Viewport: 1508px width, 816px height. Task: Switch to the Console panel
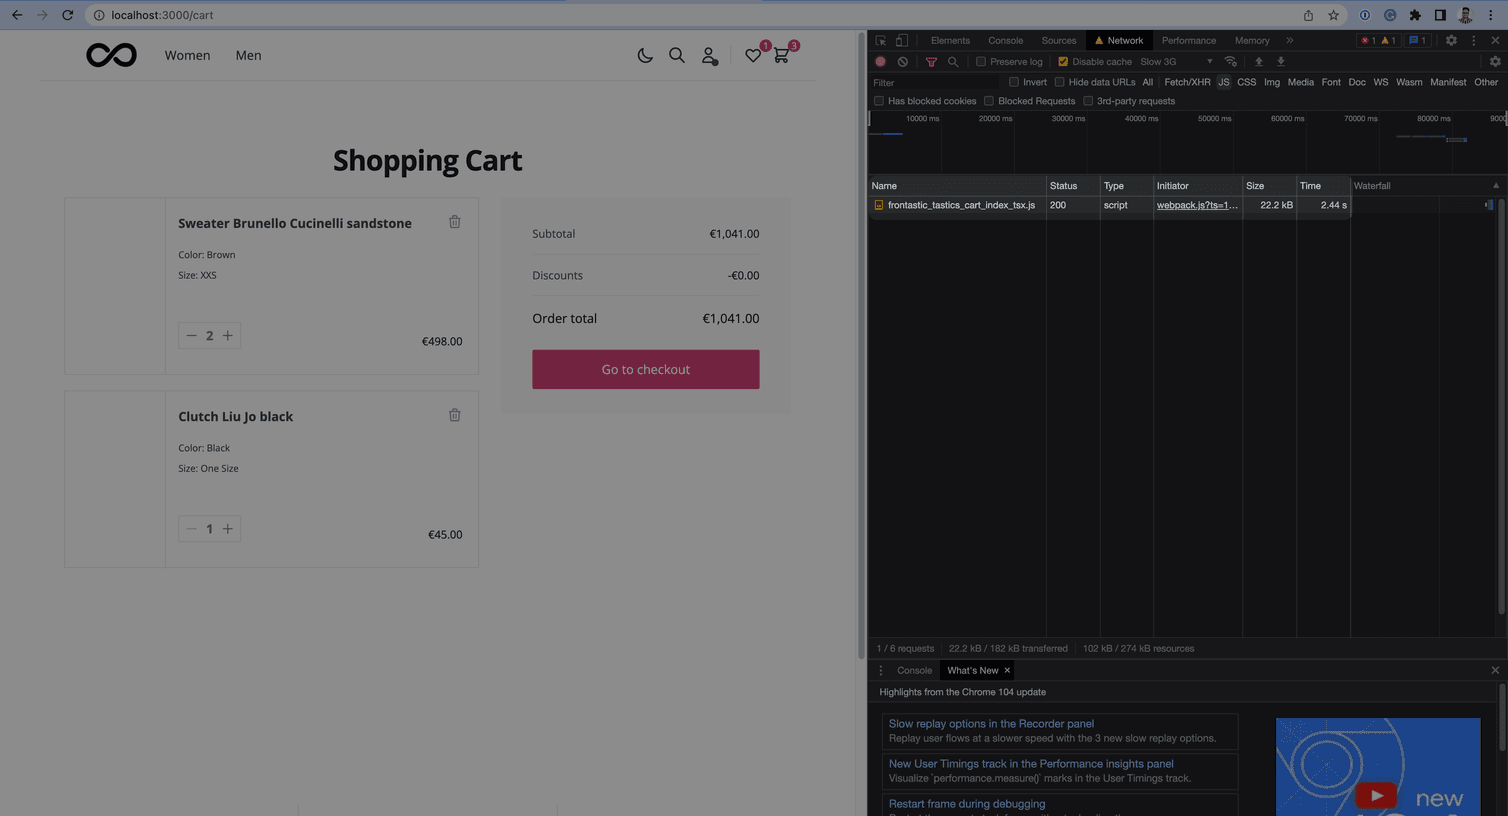click(1005, 40)
